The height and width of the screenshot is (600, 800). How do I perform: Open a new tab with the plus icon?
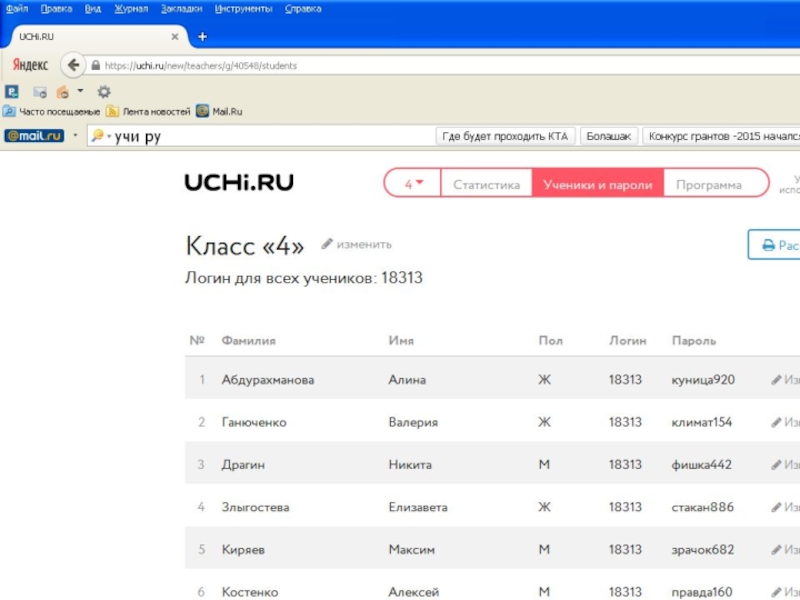pos(202,37)
